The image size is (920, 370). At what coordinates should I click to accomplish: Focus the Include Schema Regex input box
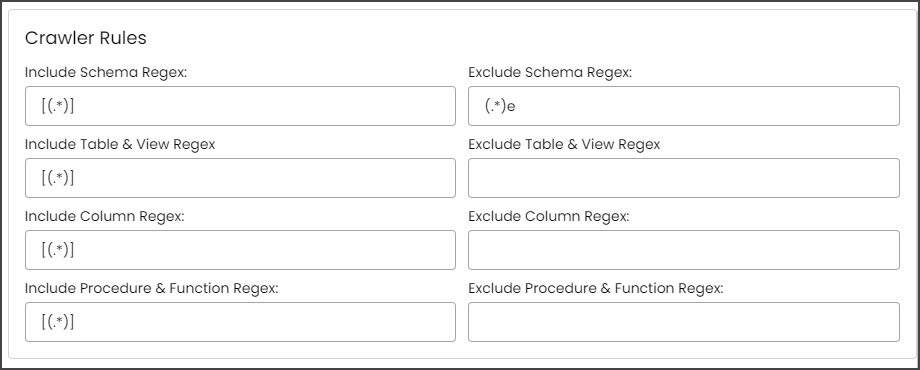(240, 106)
